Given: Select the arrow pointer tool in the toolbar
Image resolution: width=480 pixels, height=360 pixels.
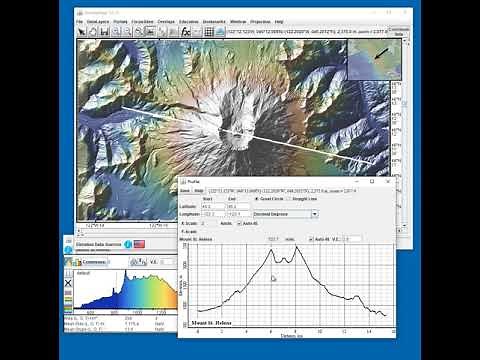Looking at the screenshot, I should (82, 32).
